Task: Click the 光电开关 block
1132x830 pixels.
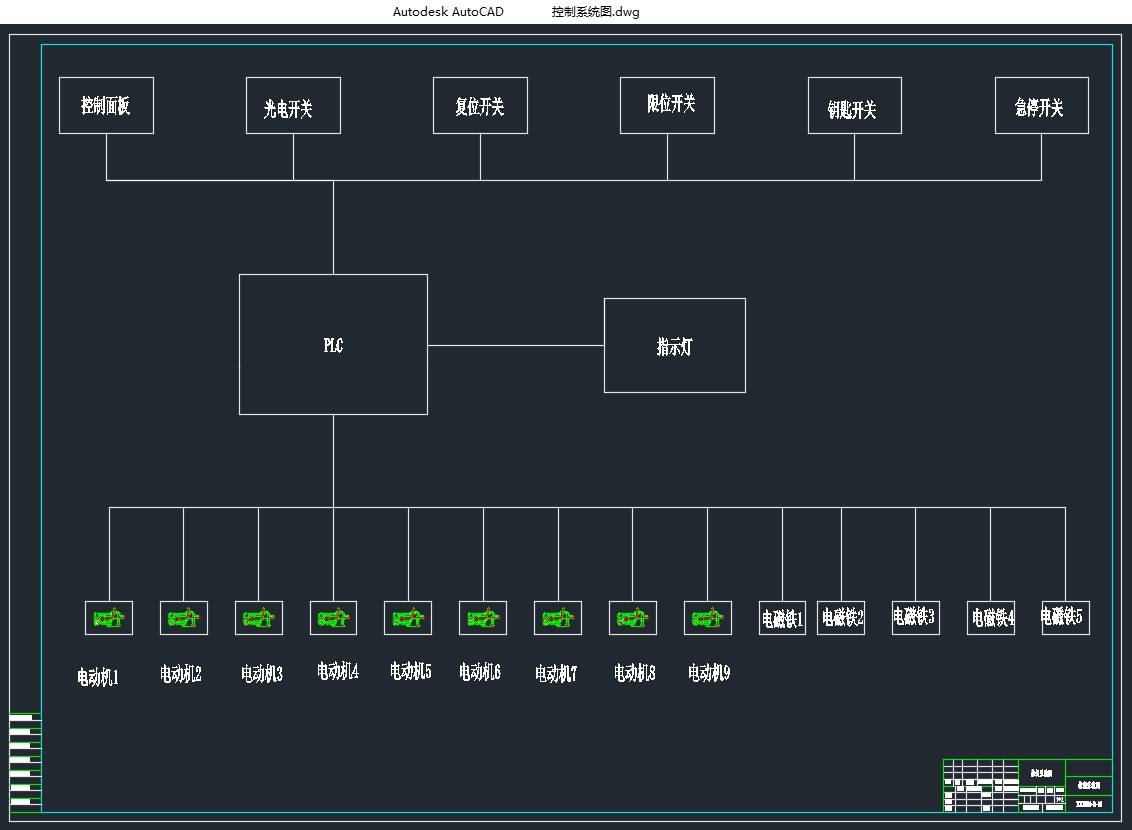Action: point(293,105)
